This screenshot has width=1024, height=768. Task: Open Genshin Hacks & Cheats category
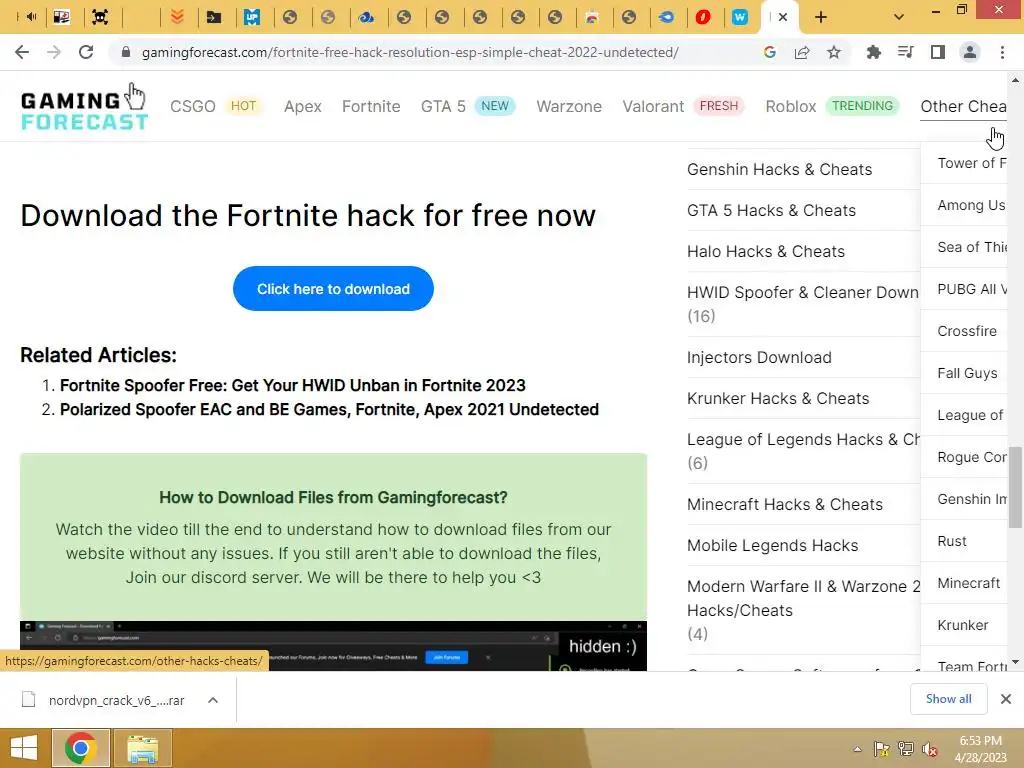click(779, 169)
